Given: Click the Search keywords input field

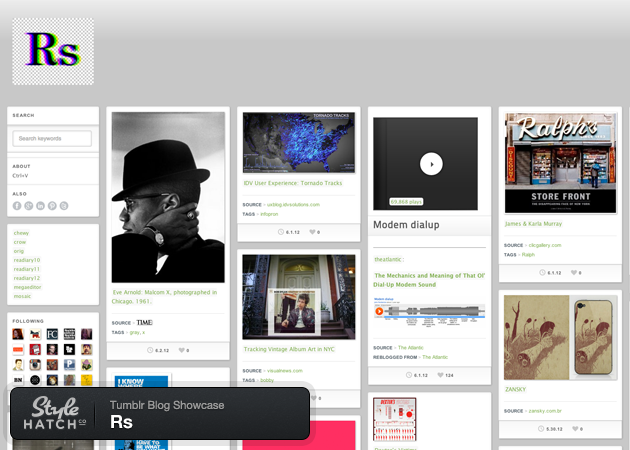Looking at the screenshot, I should pos(53,138).
